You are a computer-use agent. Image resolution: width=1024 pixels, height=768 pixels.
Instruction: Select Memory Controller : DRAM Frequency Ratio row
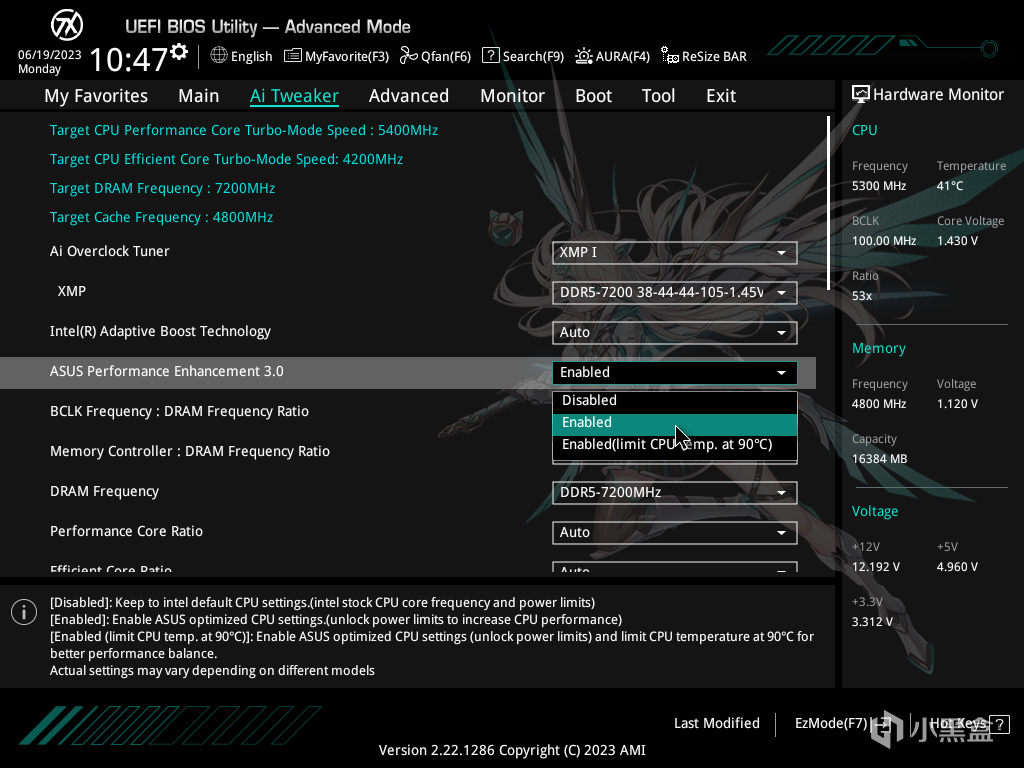[x=190, y=451]
